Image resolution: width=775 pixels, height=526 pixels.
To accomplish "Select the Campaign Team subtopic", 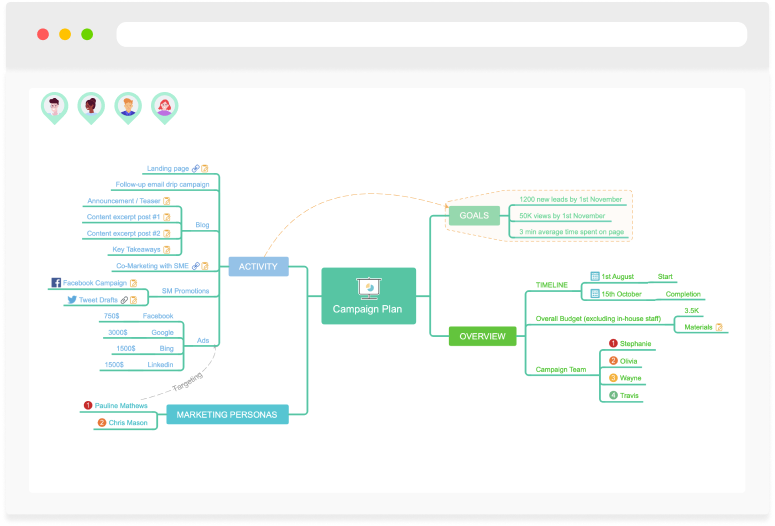I will click(561, 370).
